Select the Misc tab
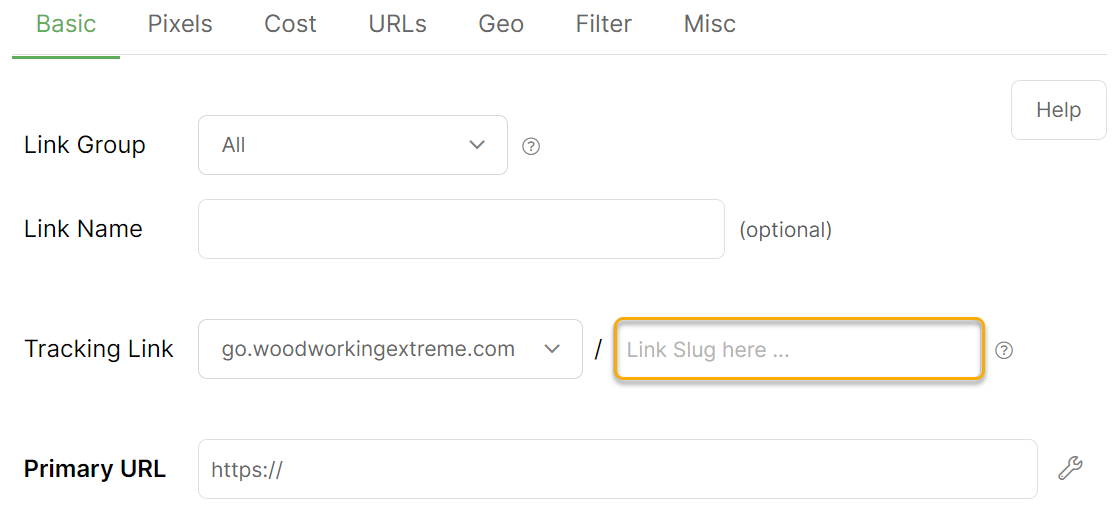The width and height of the screenshot is (1115, 510). click(710, 25)
